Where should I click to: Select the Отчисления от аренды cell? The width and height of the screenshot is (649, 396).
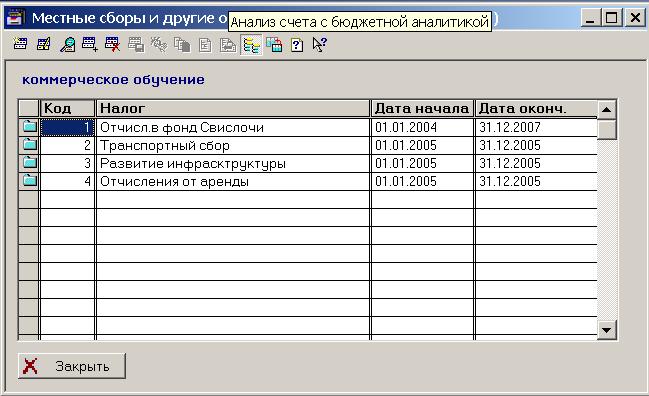tap(233, 182)
